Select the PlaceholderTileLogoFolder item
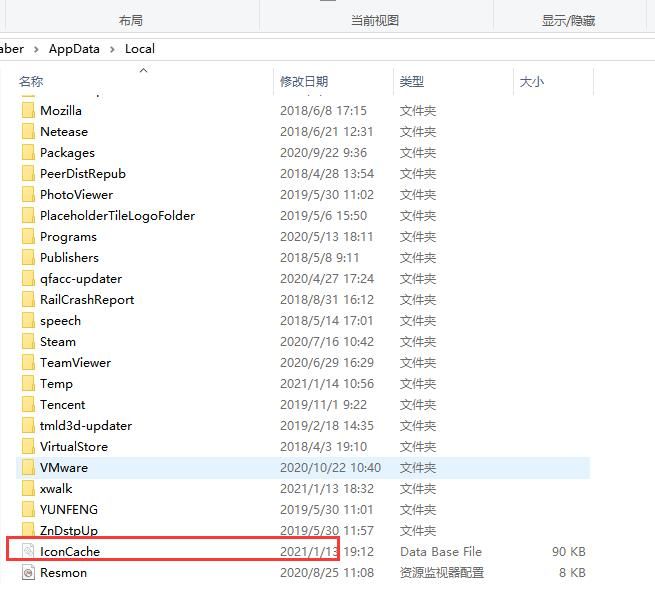The width and height of the screenshot is (655, 596). pos(117,216)
